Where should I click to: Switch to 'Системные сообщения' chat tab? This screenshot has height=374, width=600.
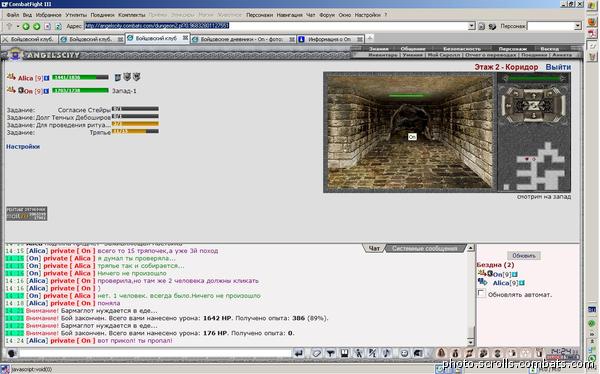424,248
